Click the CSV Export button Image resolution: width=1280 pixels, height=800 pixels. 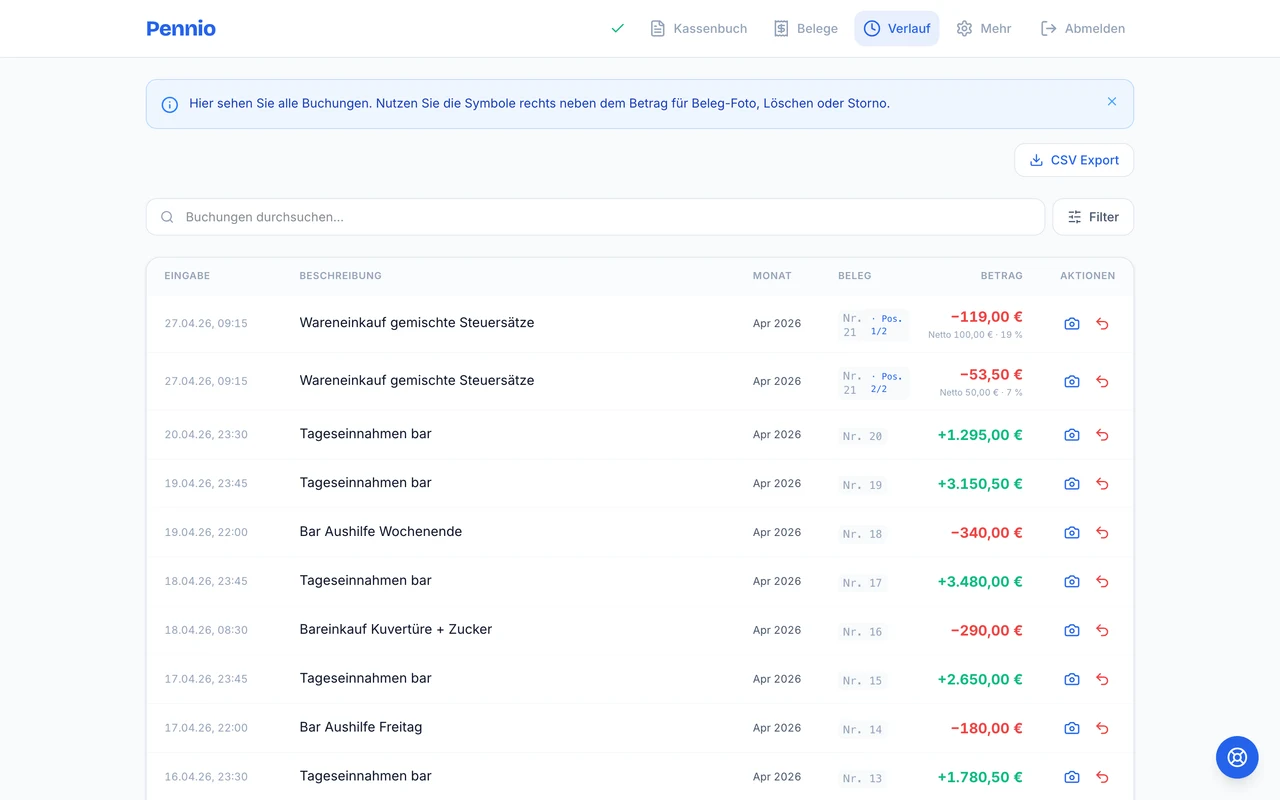tap(1074, 160)
